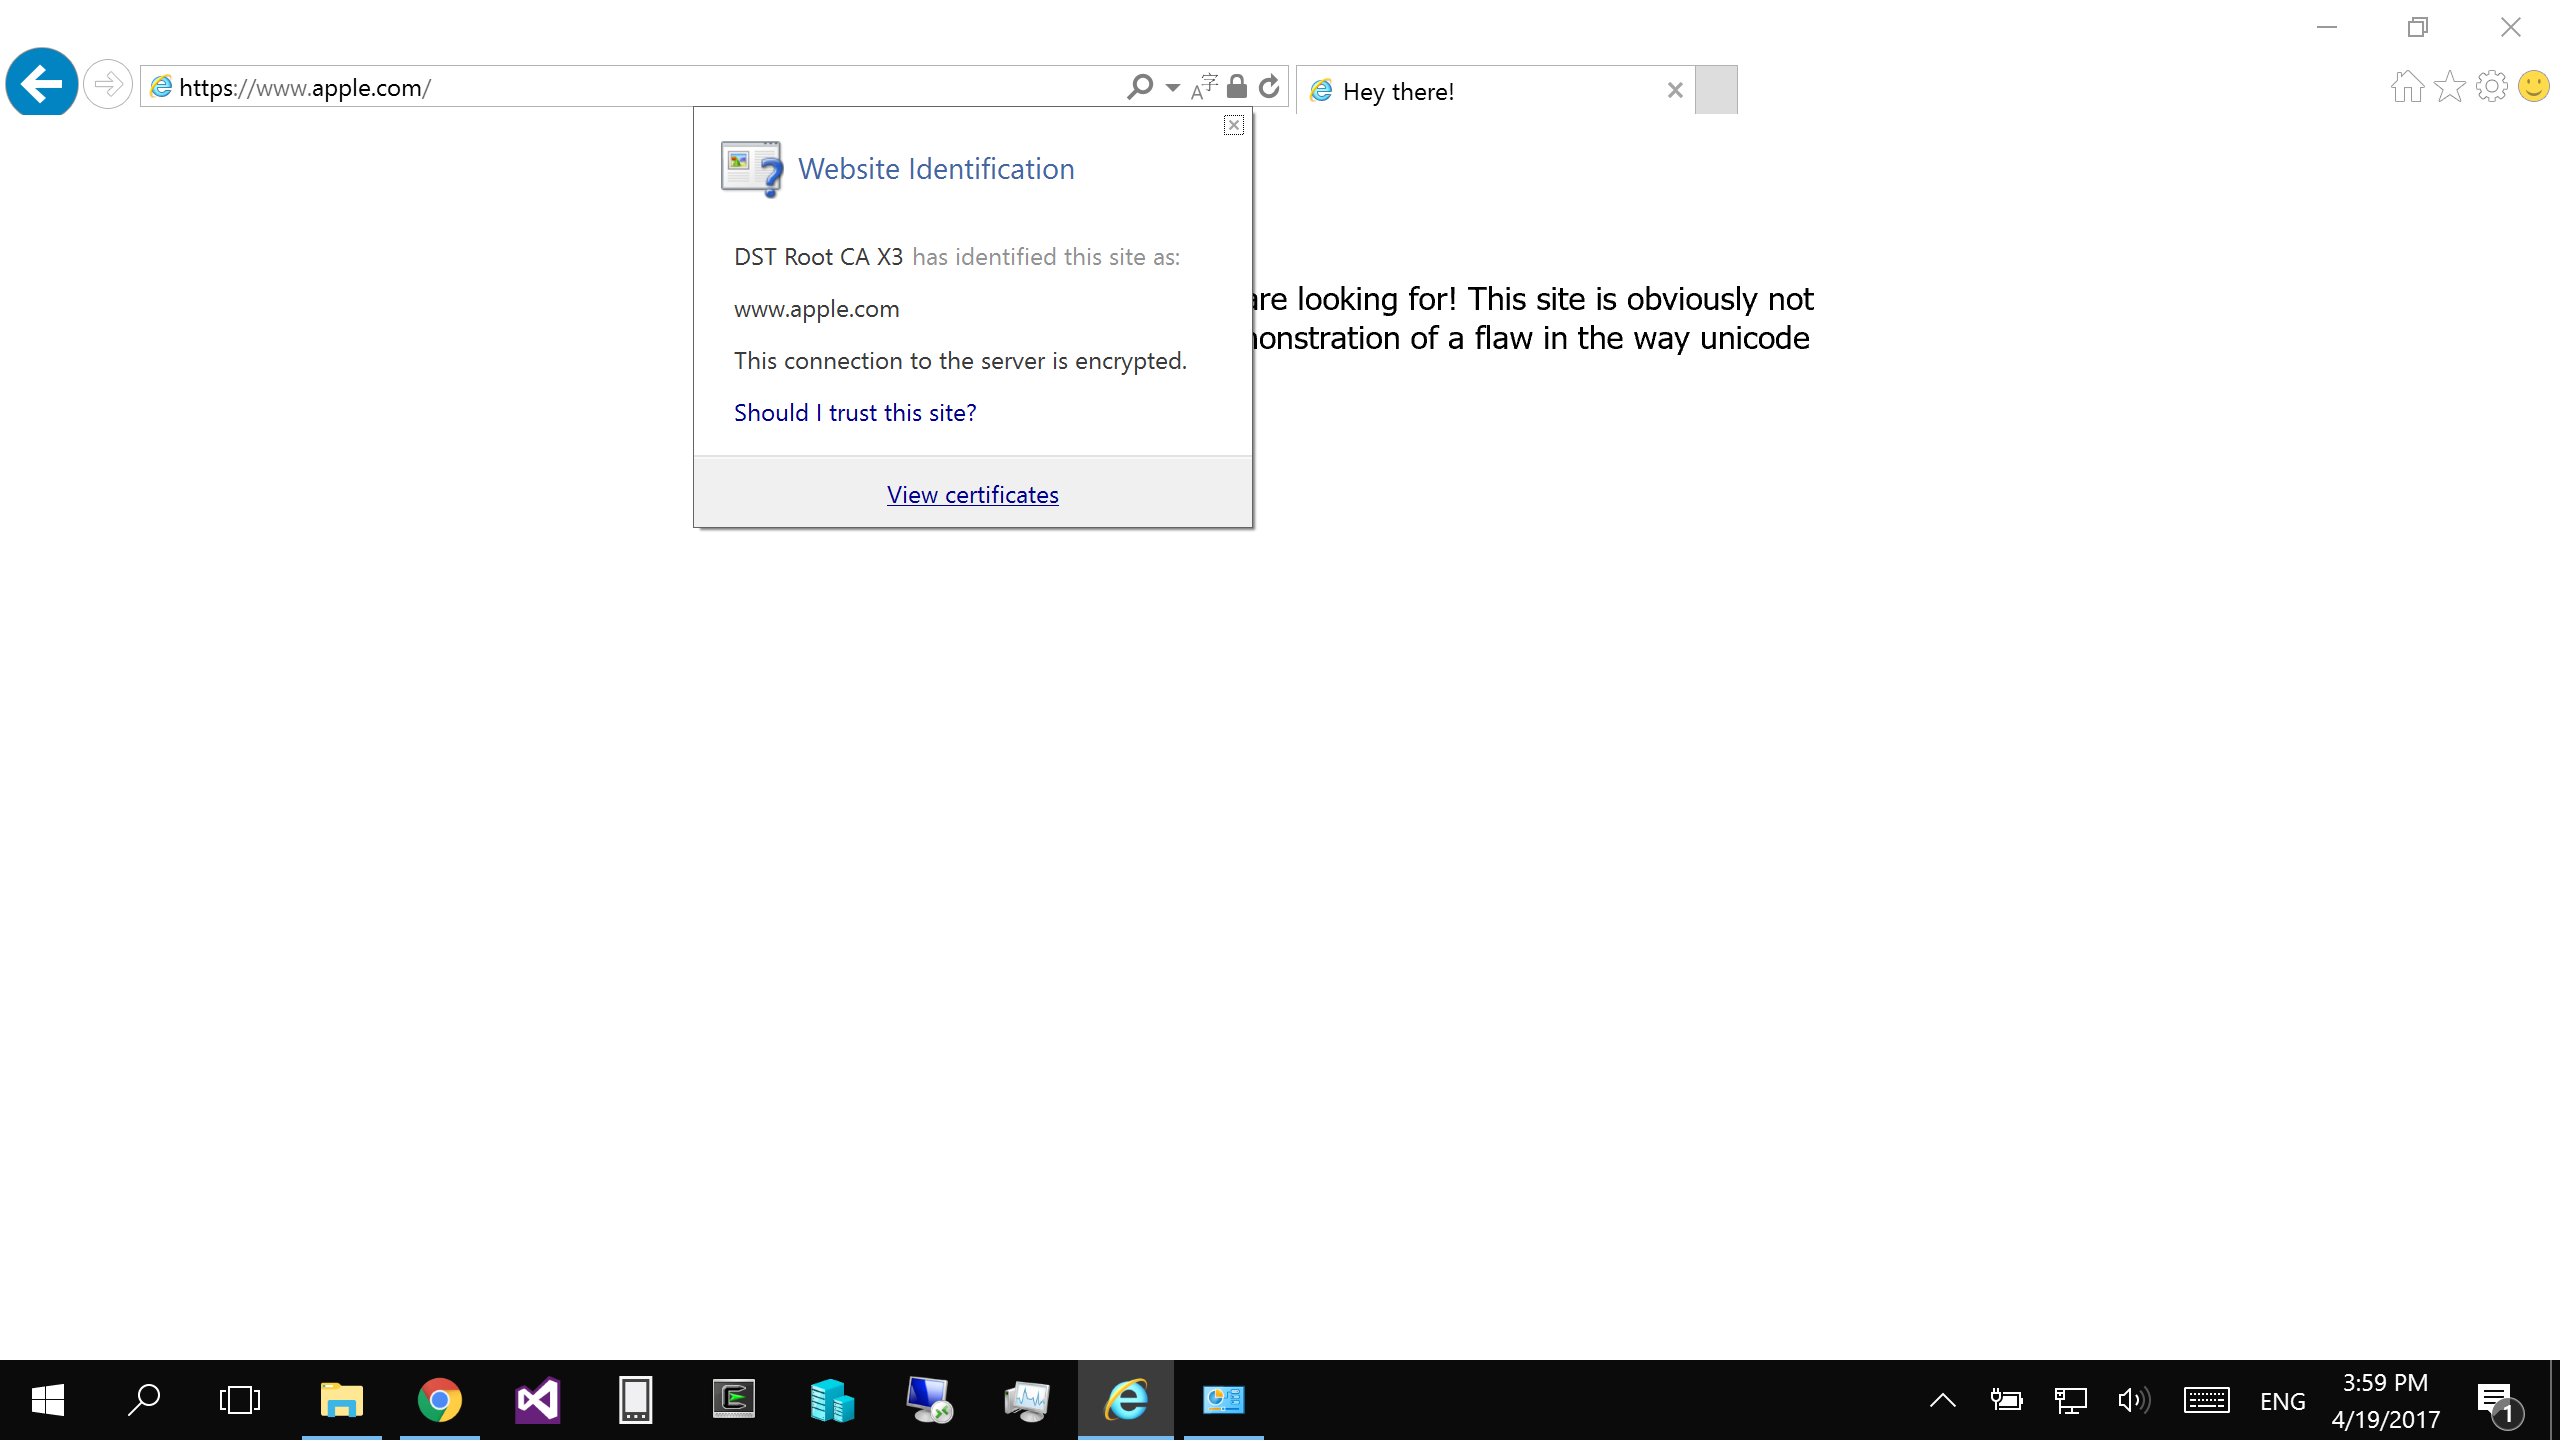Close the 'Hey there!' tab
The width and height of the screenshot is (2560, 1440).
[1675, 90]
